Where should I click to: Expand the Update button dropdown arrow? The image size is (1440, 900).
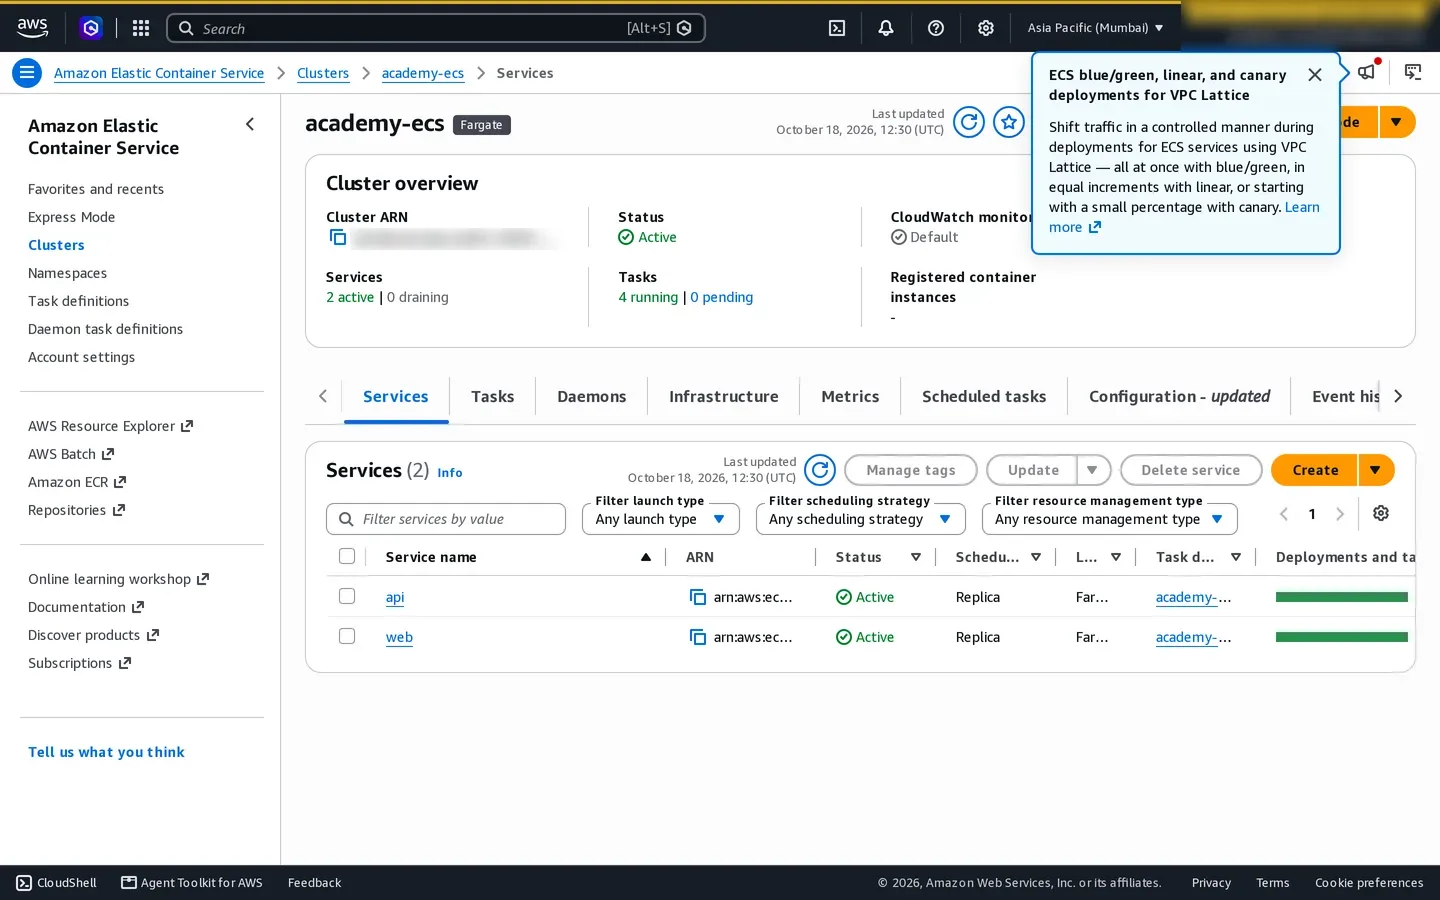pyautogui.click(x=1092, y=470)
